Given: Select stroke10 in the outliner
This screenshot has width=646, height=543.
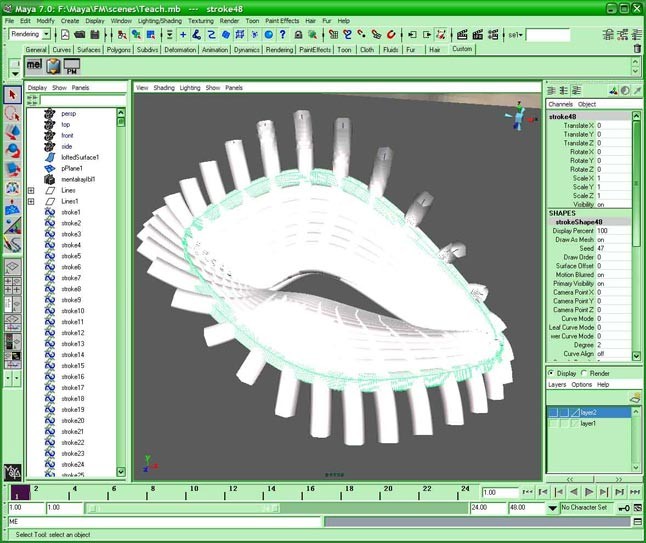Looking at the screenshot, I should point(72,311).
